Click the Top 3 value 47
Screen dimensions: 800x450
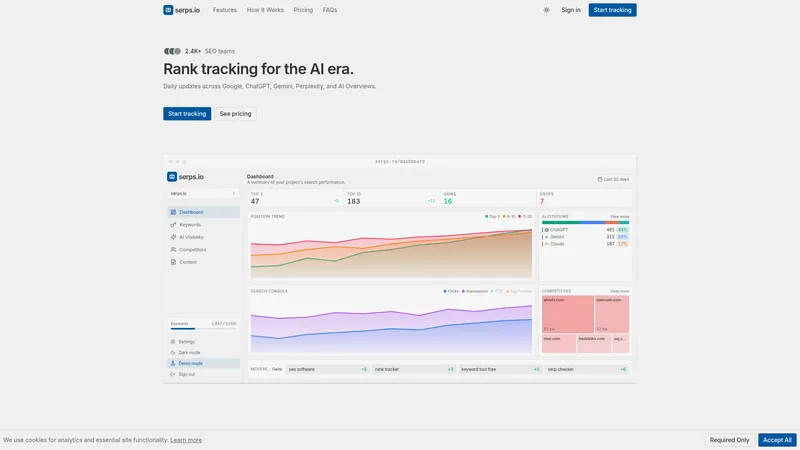point(255,202)
